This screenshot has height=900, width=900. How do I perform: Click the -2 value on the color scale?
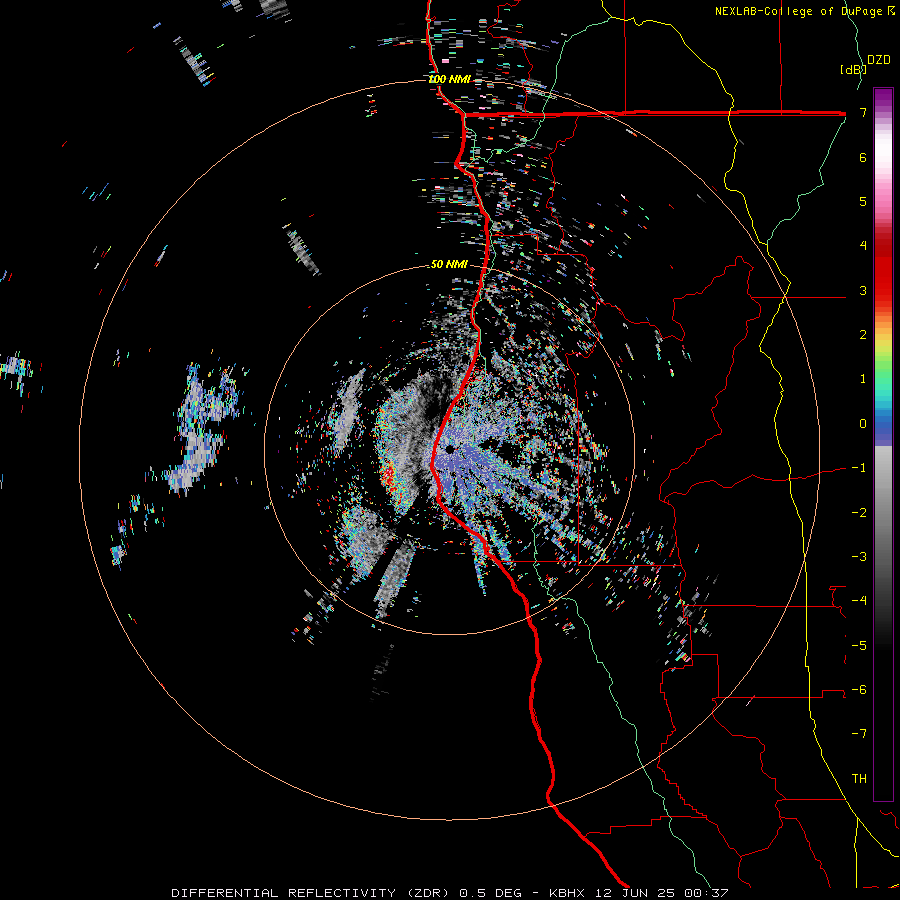click(x=859, y=513)
